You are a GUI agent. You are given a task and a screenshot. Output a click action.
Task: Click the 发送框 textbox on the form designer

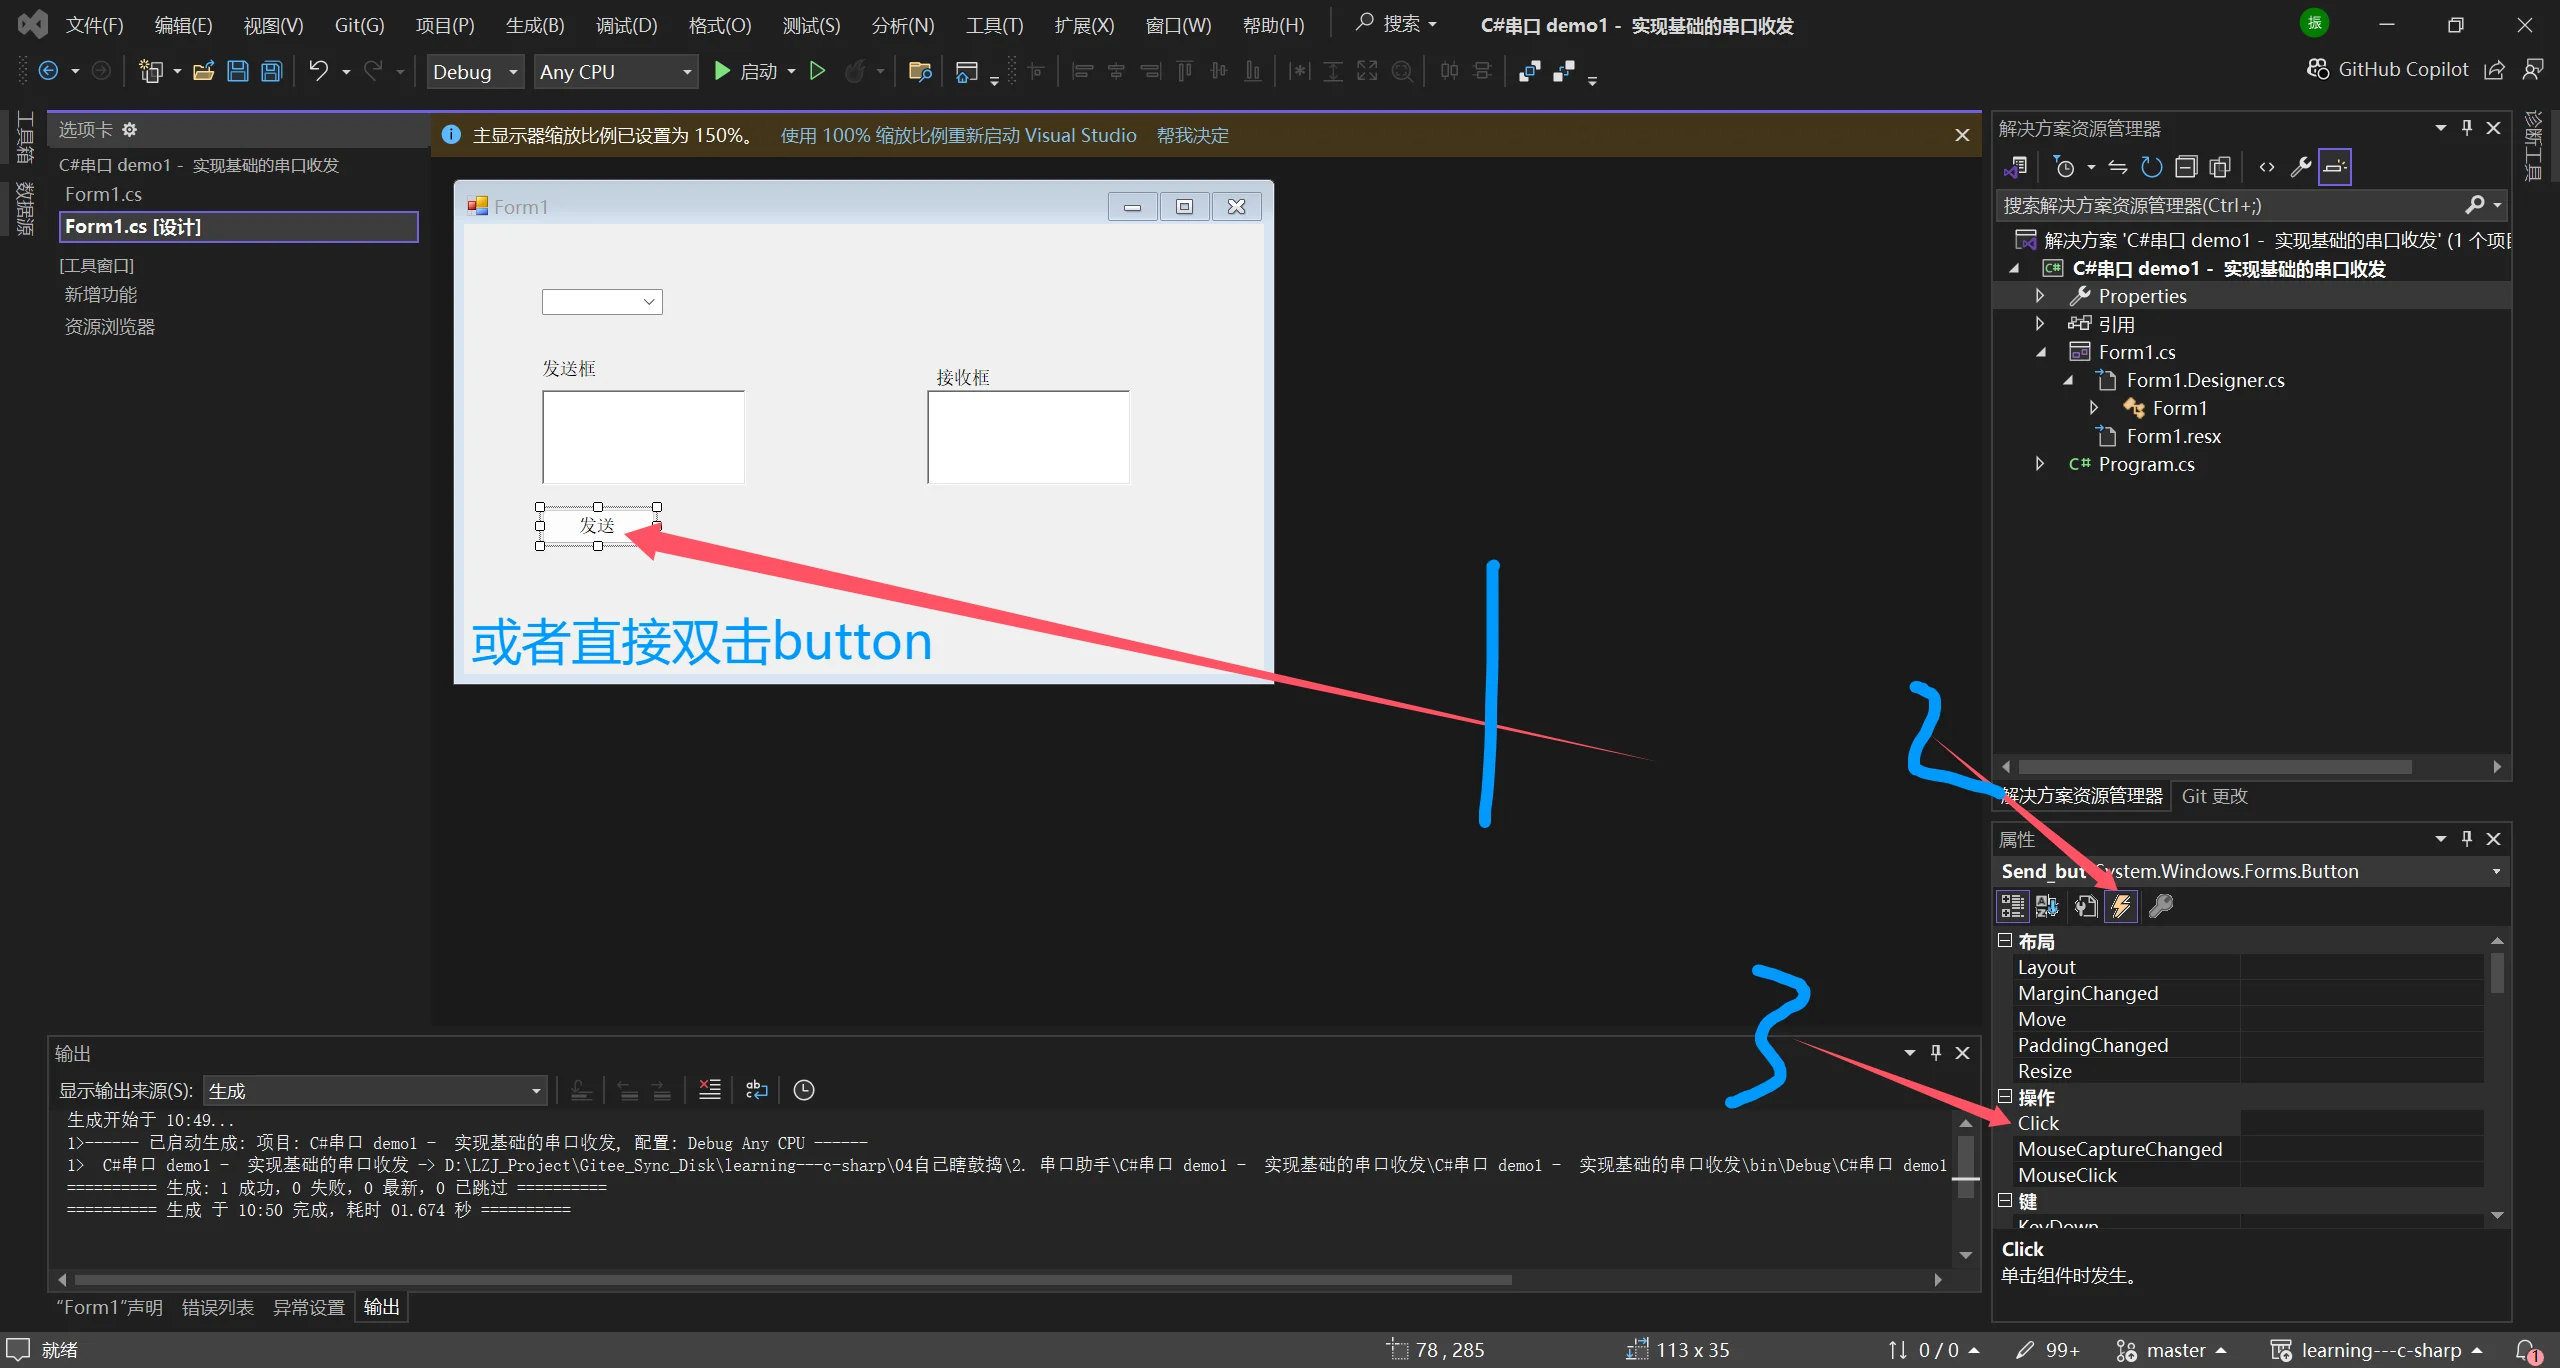point(643,437)
